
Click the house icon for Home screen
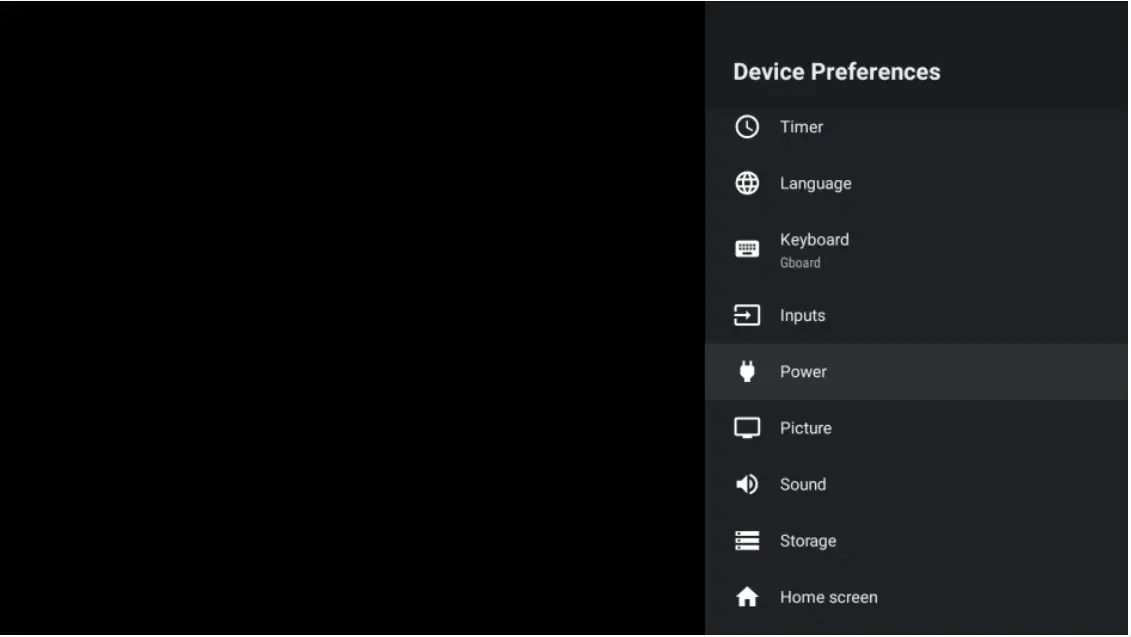(x=747, y=596)
